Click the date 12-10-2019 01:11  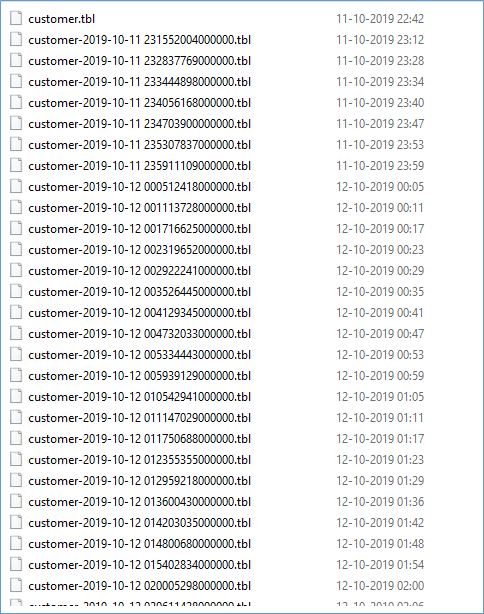[x=380, y=418]
